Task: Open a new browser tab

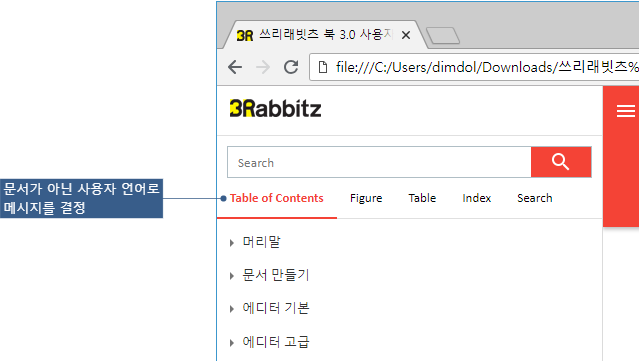Action: click(x=443, y=36)
